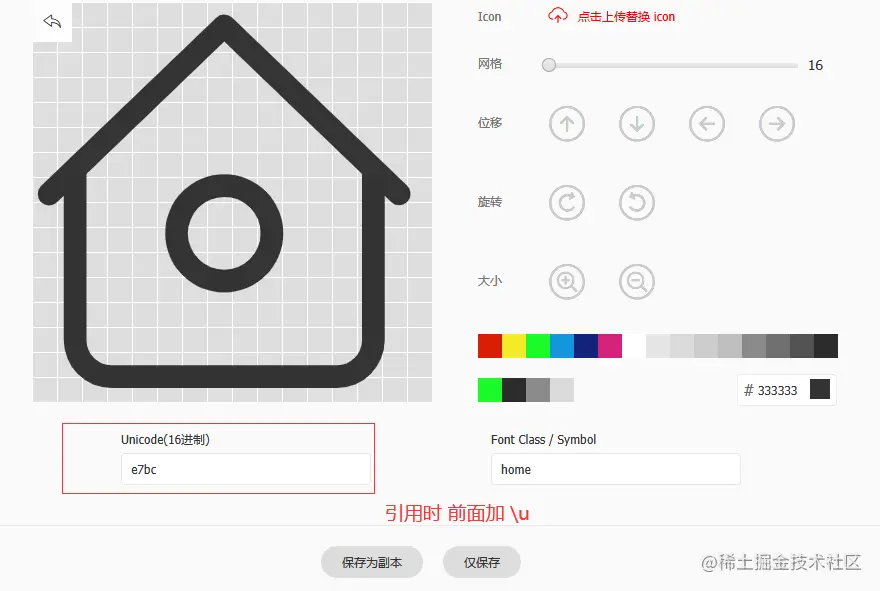Pick the magenta color swatch
The height and width of the screenshot is (591, 880).
610,346
